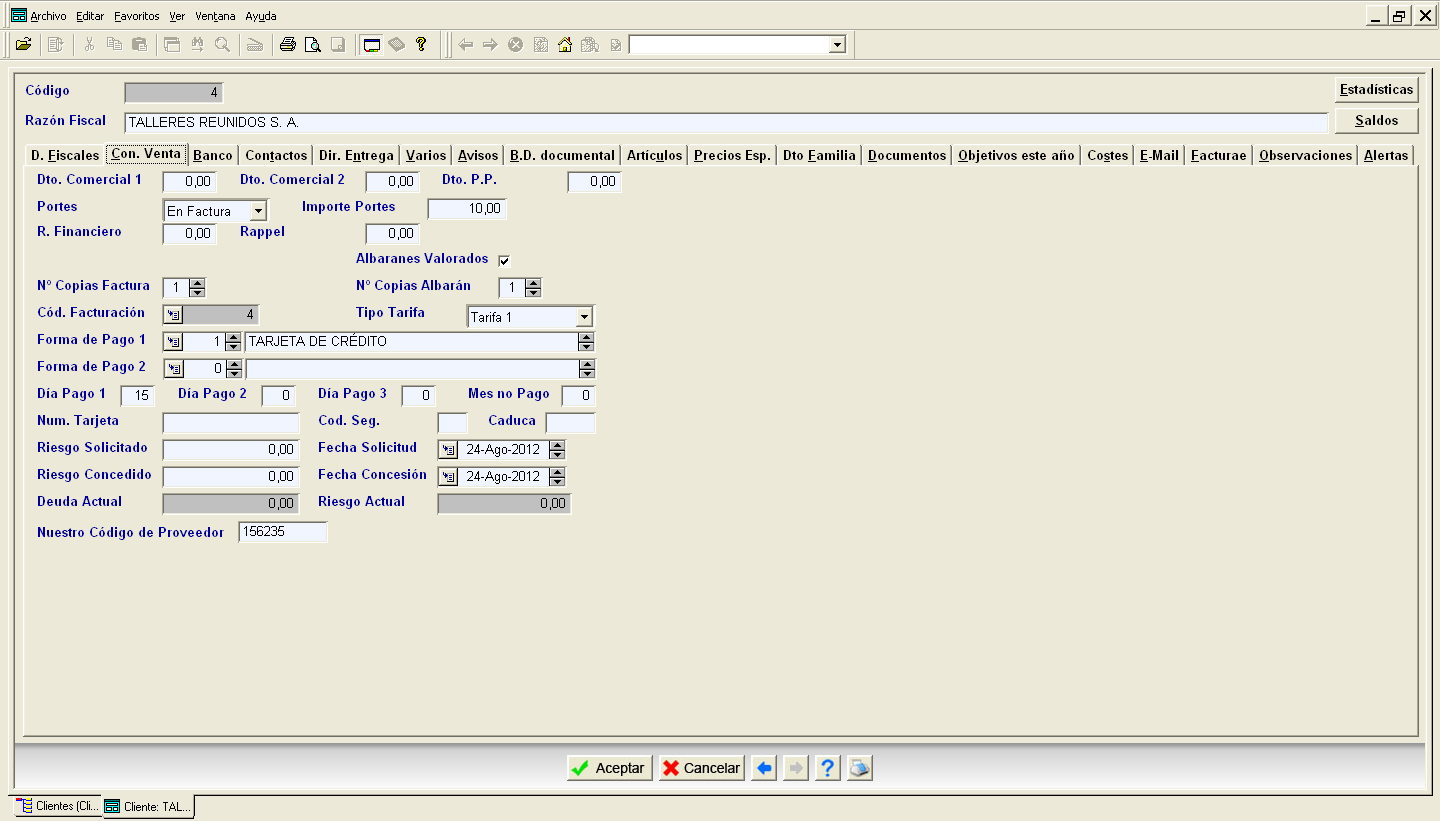1440x821 pixels.
Task: Click the blue previous record arrow button
Action: pos(764,768)
